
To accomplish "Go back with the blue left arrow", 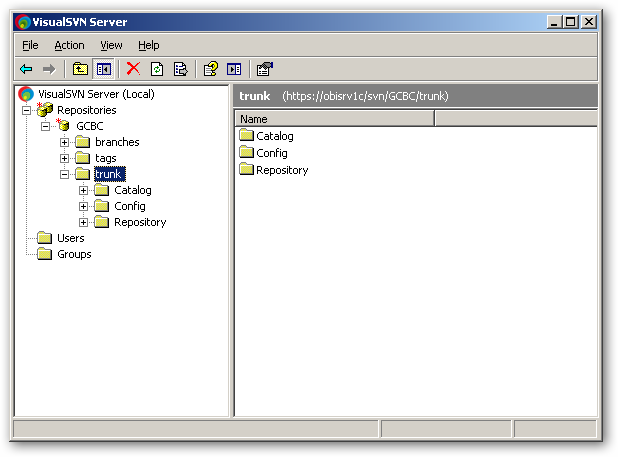I will tap(26, 69).
